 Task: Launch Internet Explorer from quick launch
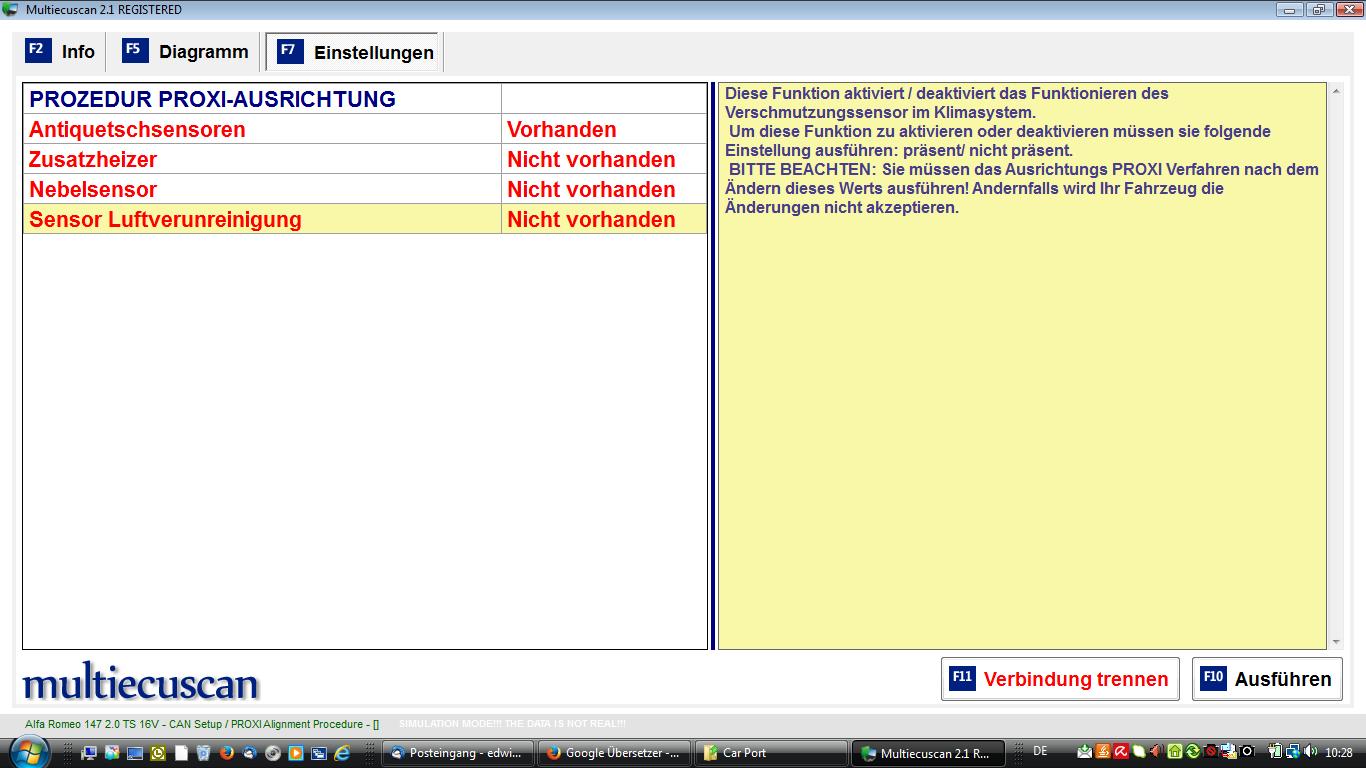pyautogui.click(x=342, y=753)
